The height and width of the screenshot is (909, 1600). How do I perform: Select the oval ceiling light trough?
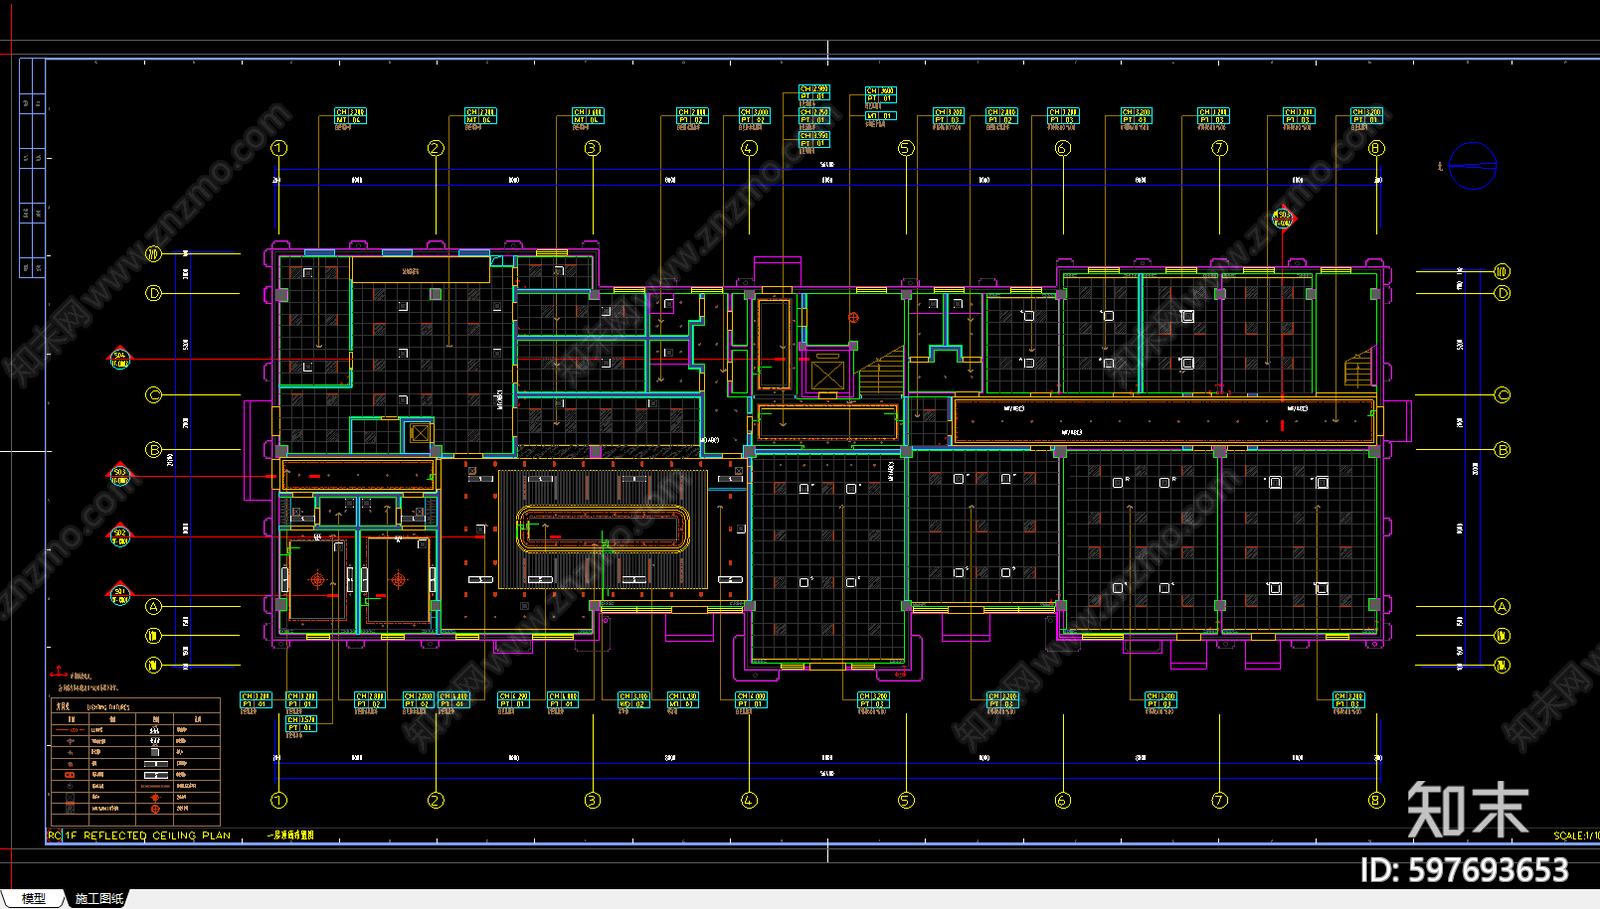tap(603, 529)
